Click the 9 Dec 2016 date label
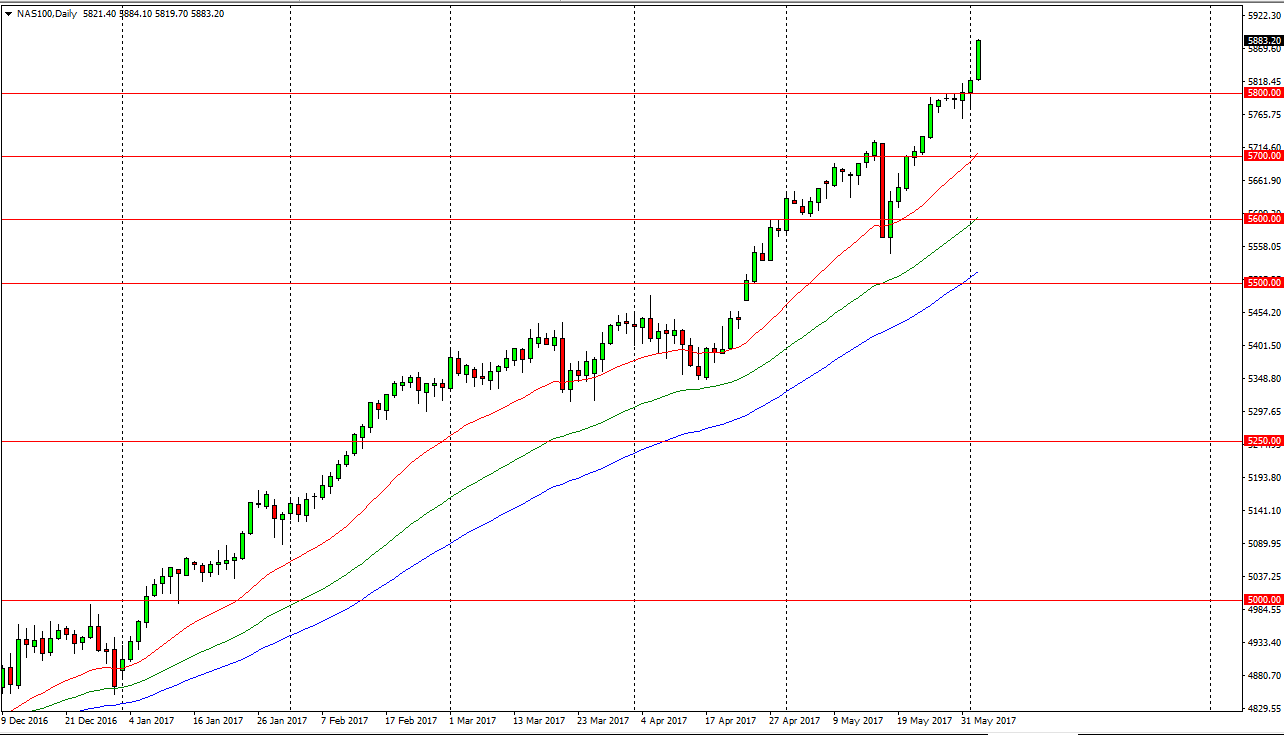 [x=28, y=720]
